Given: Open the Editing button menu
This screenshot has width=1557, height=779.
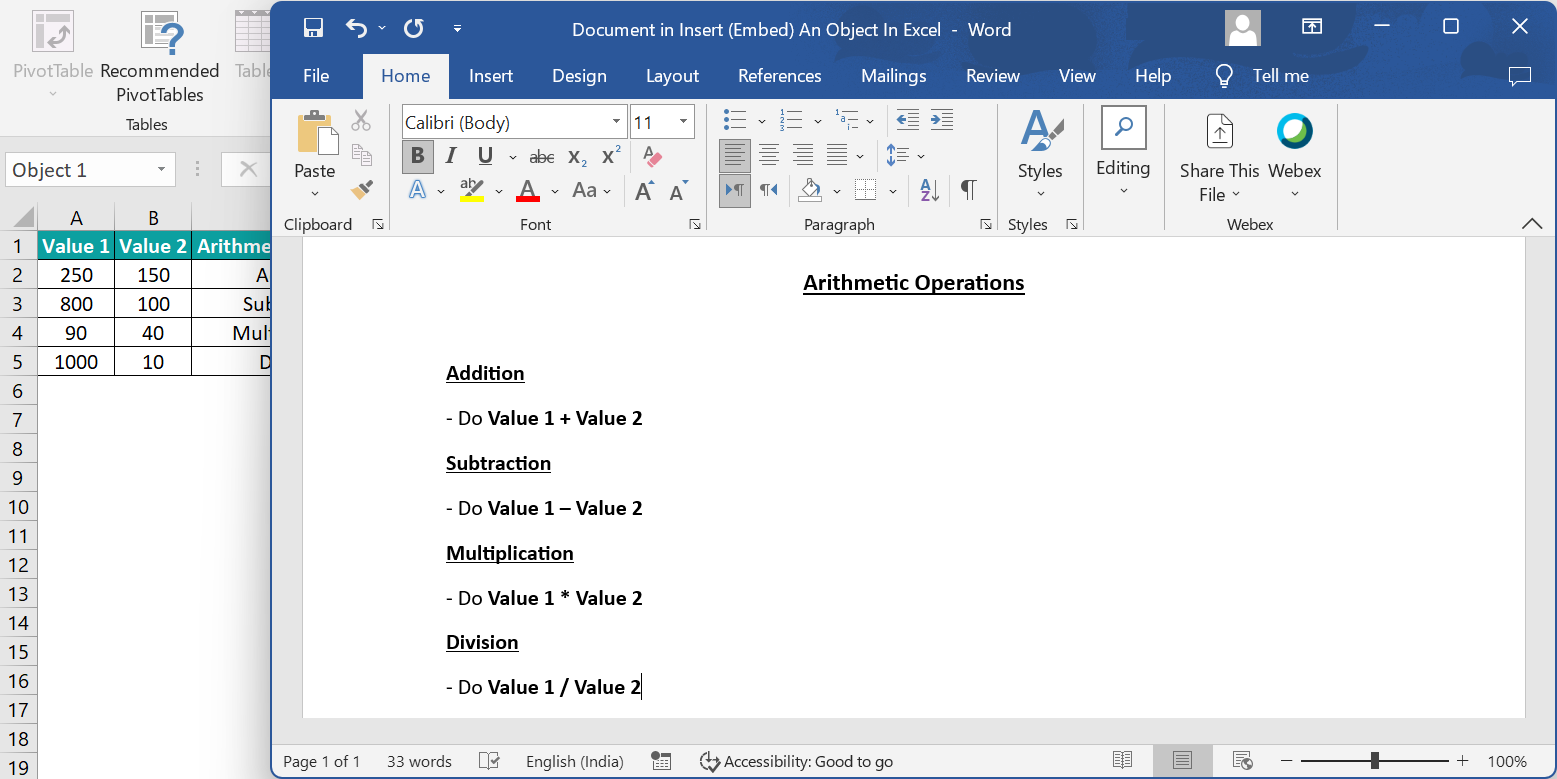Looking at the screenshot, I should 1123,152.
